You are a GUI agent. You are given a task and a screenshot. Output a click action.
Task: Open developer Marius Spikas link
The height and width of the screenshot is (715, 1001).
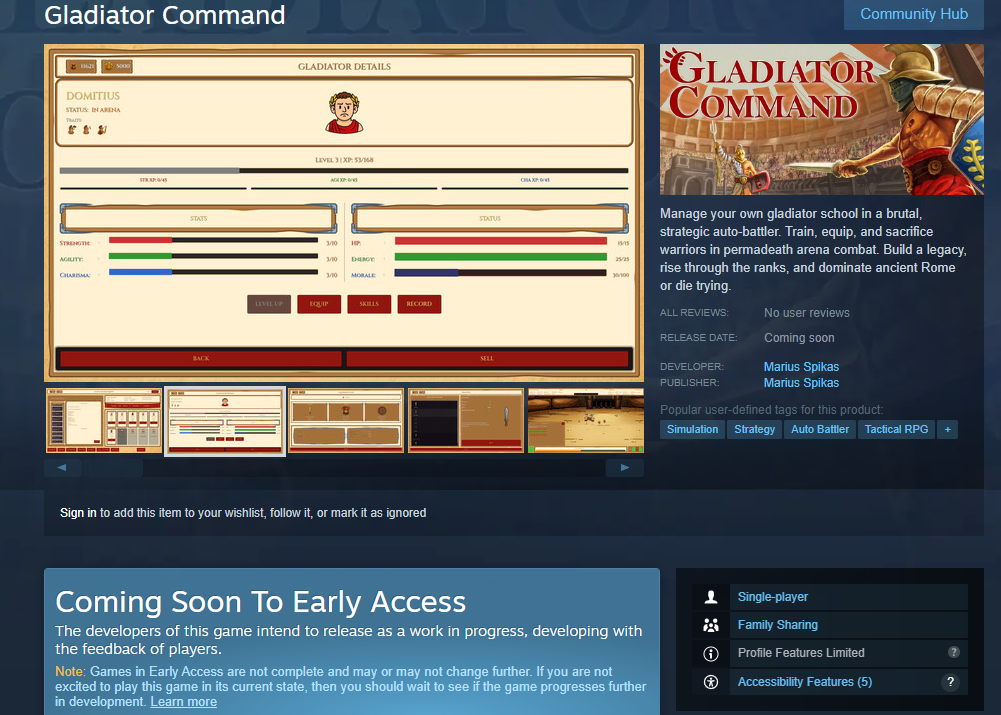(801, 366)
